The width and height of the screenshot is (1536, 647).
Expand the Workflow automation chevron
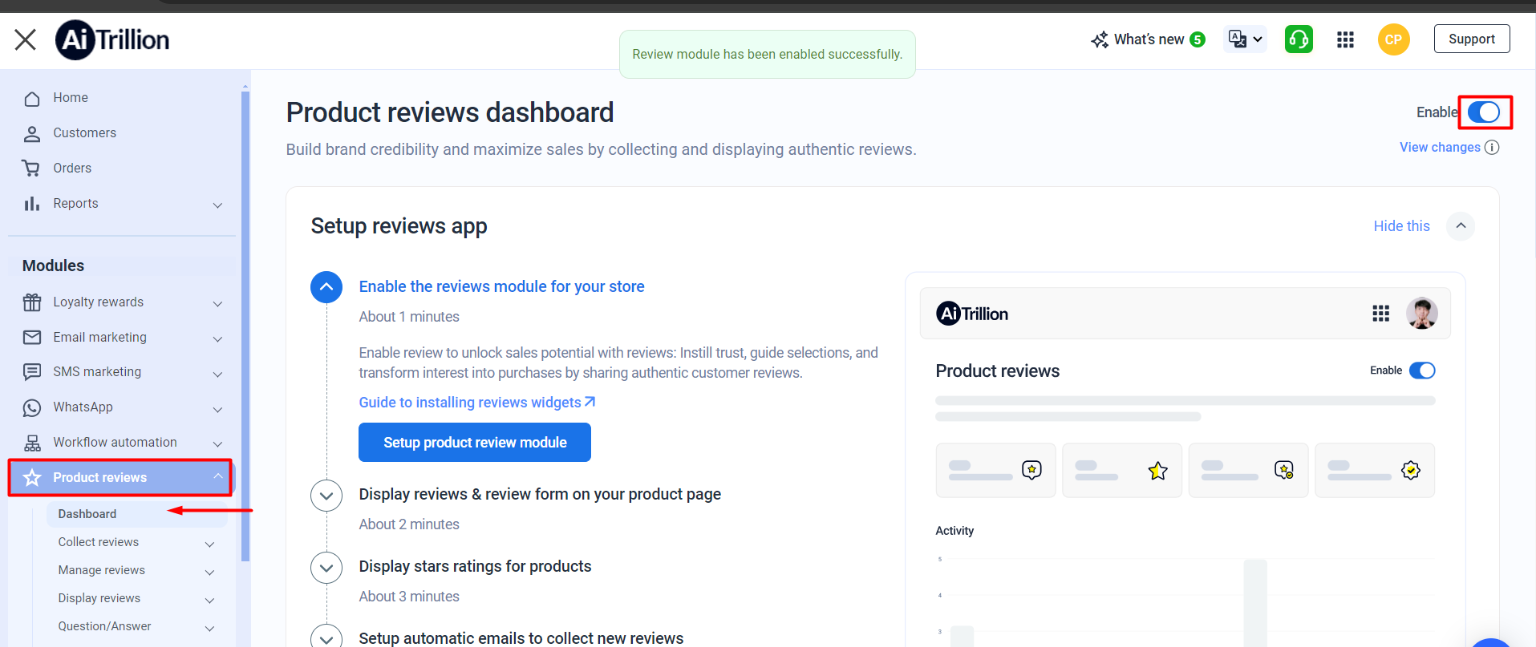click(218, 443)
